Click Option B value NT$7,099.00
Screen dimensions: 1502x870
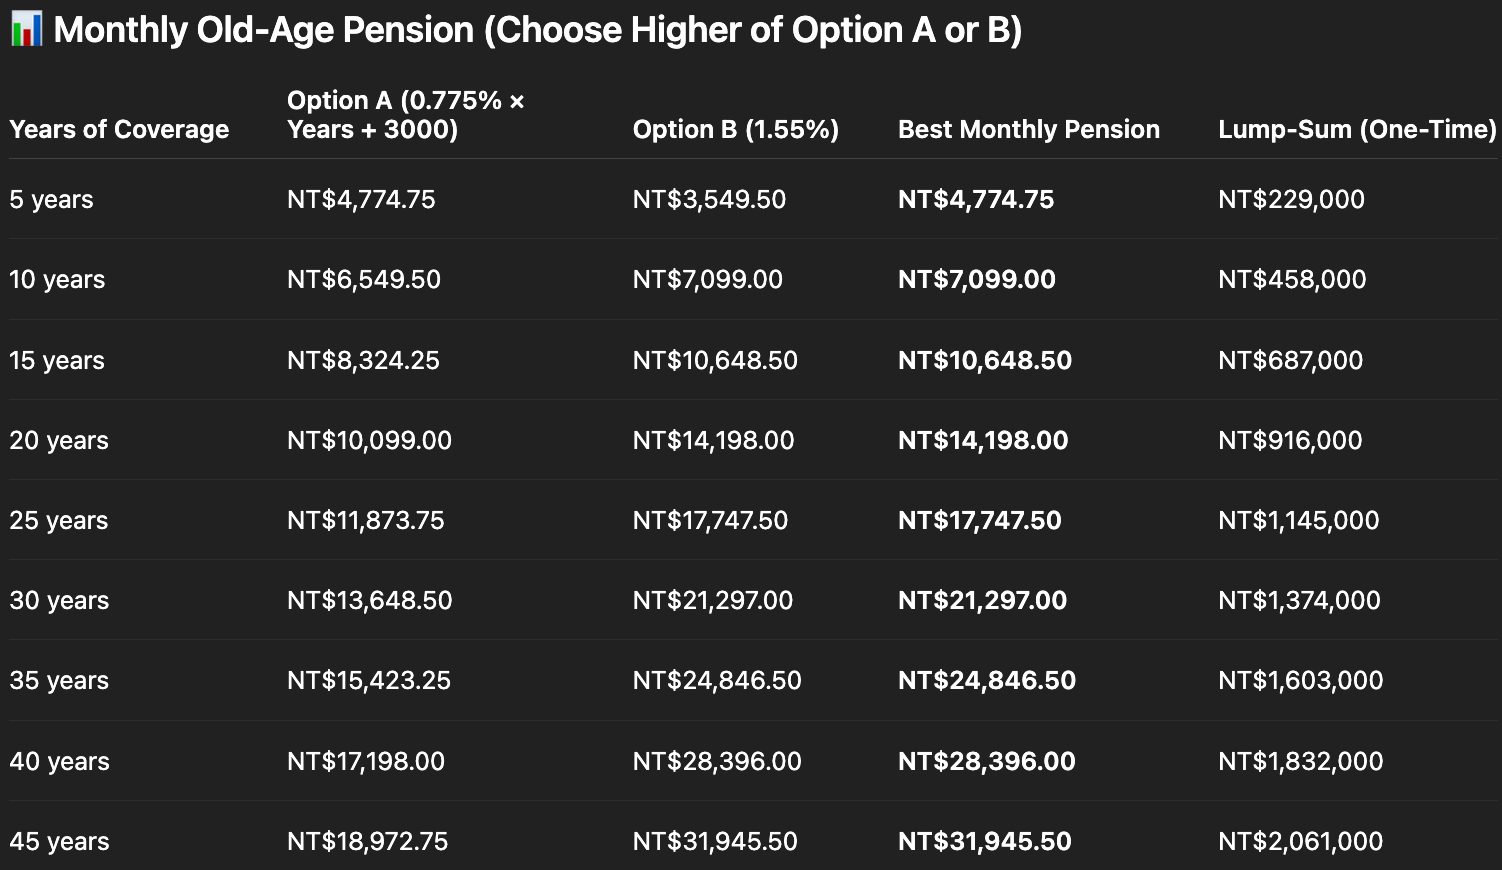click(x=708, y=279)
